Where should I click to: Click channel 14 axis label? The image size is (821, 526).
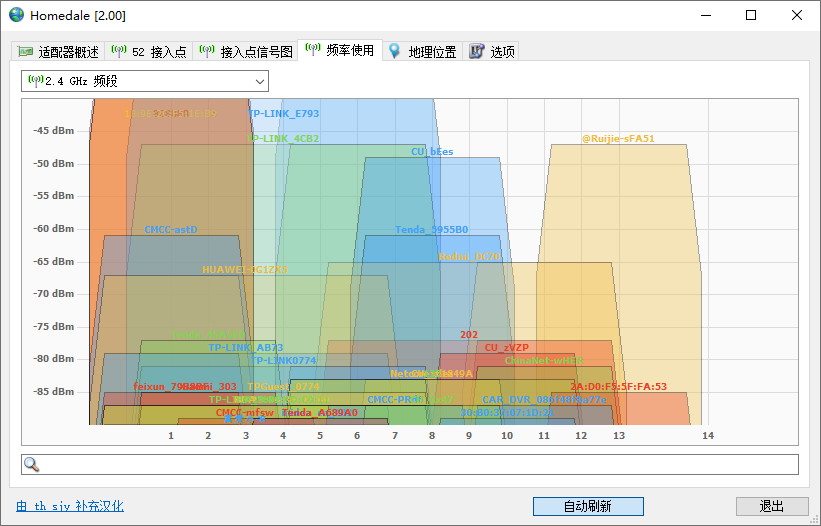coord(708,435)
